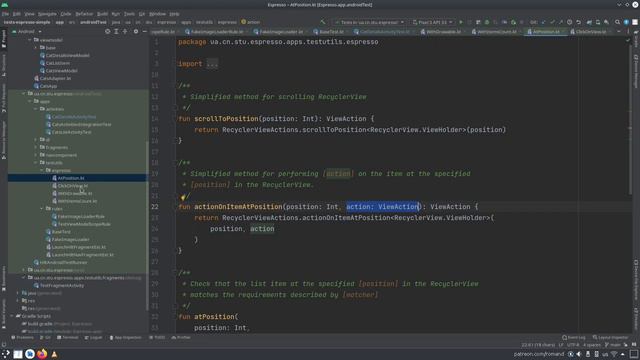Click the Undo/rollback icon in toolbar

(x=578, y=22)
